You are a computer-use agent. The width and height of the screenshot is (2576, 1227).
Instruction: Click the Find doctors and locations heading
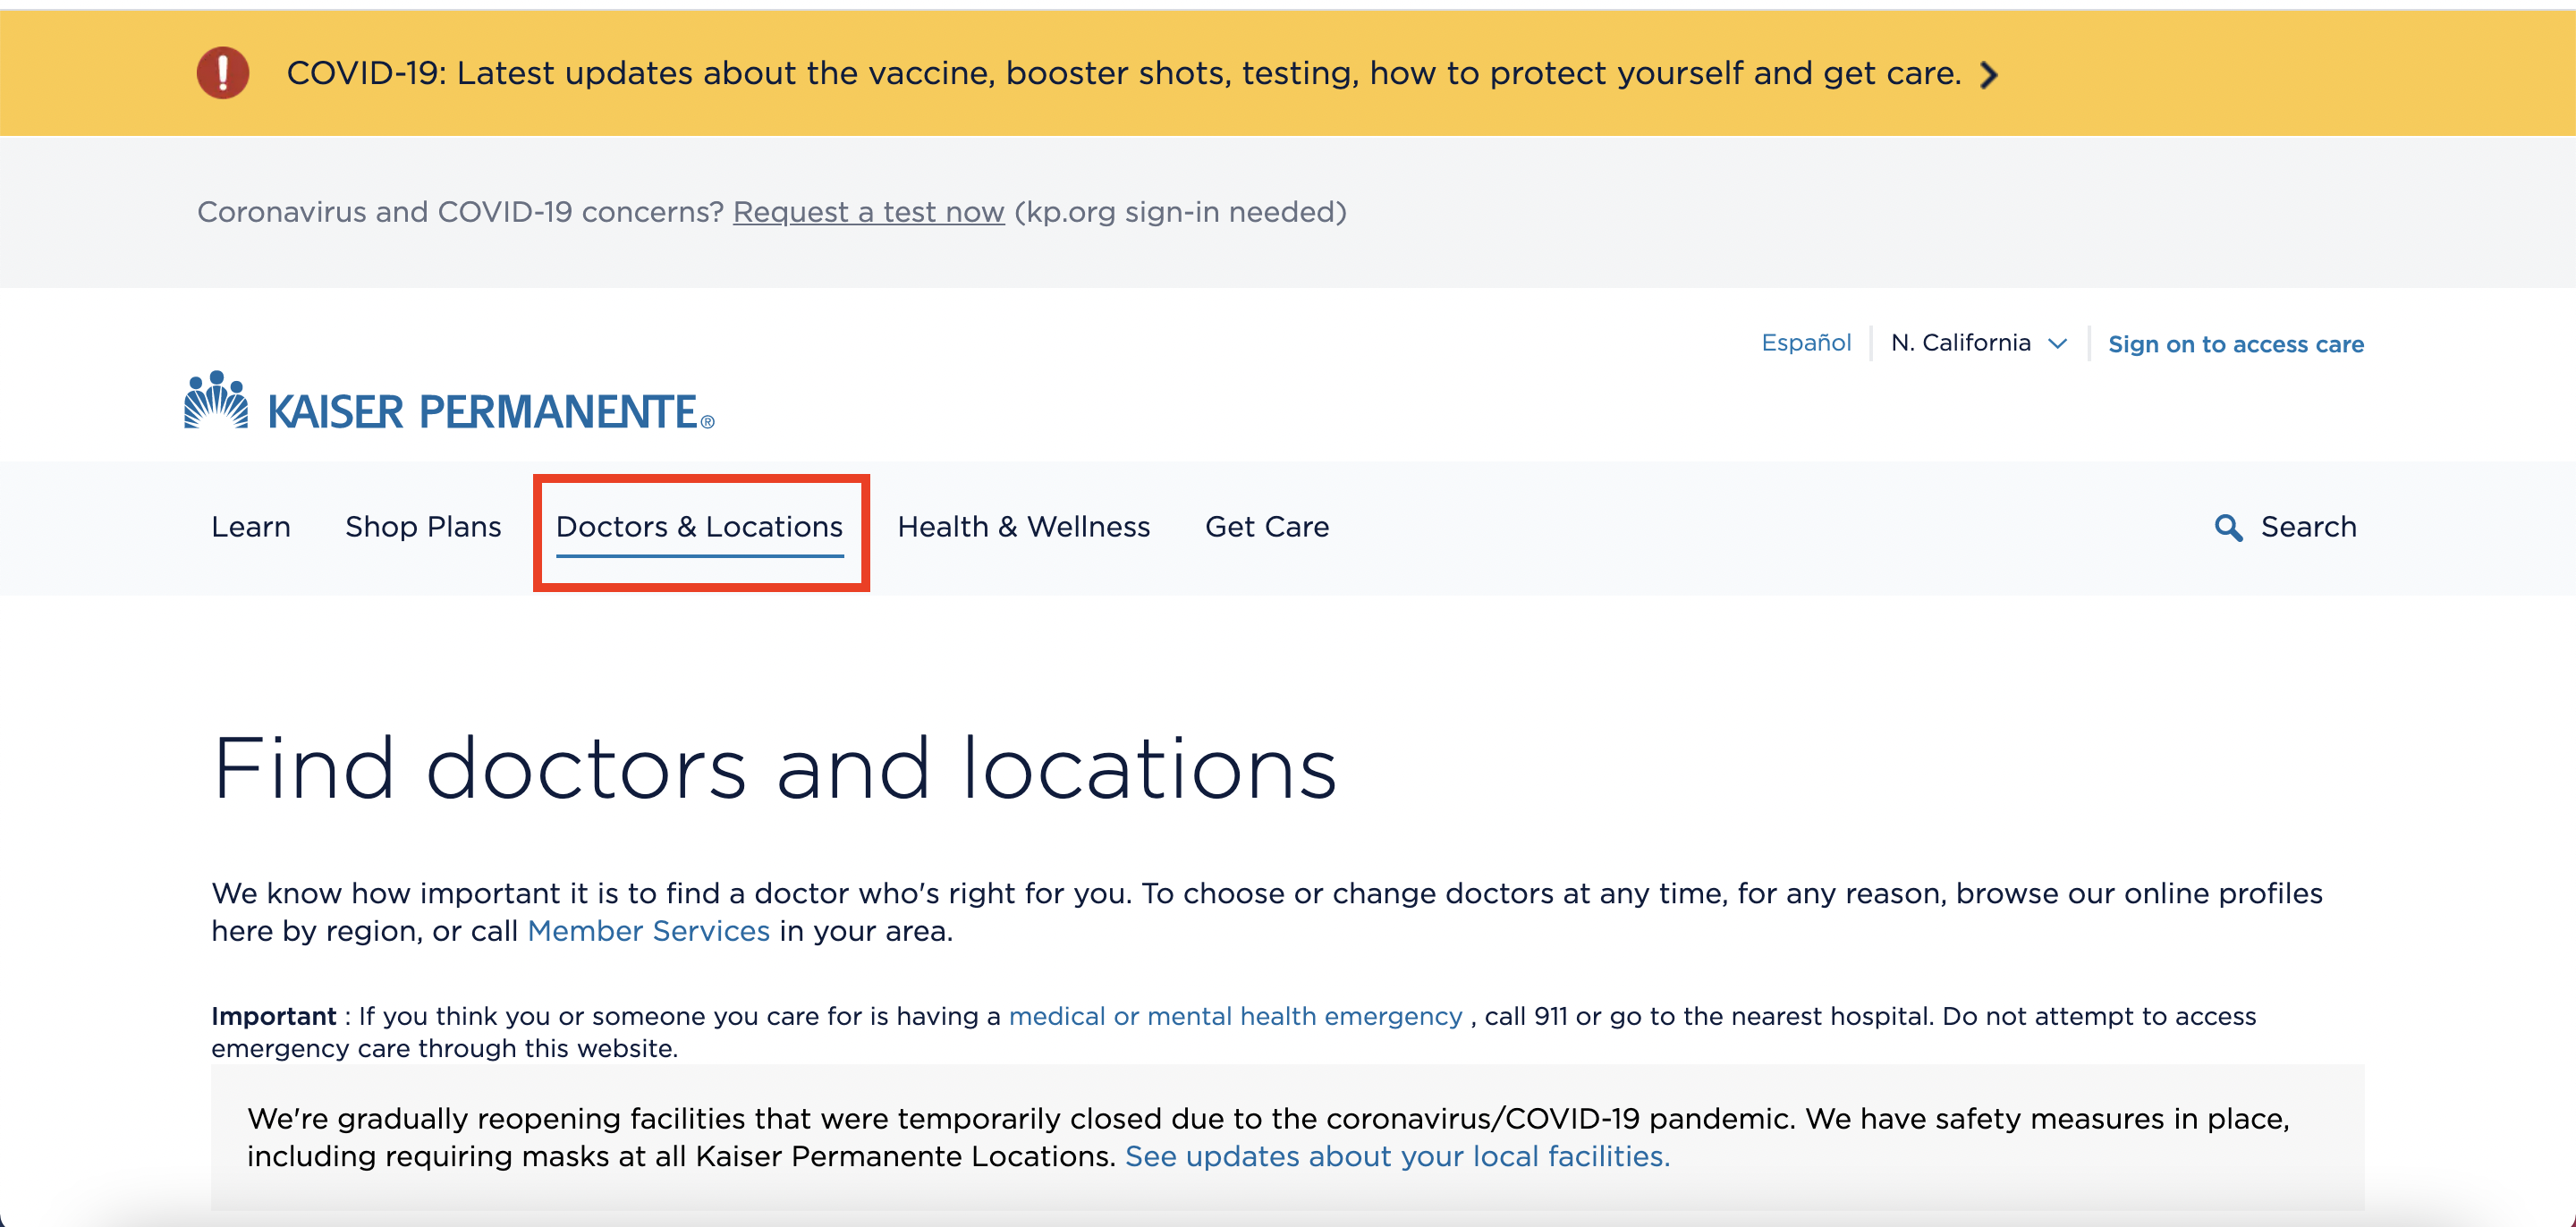point(775,768)
